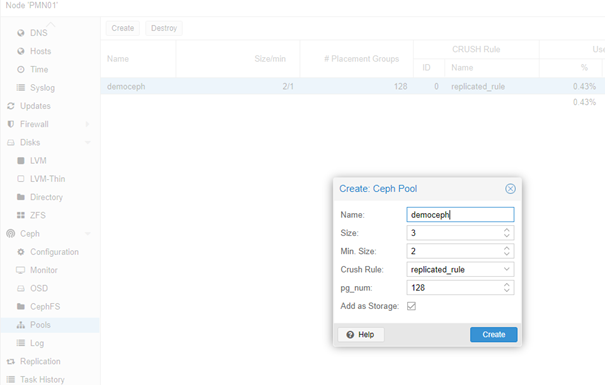The image size is (605, 385).
Task: Click the pool Name input field
Action: coord(460,214)
